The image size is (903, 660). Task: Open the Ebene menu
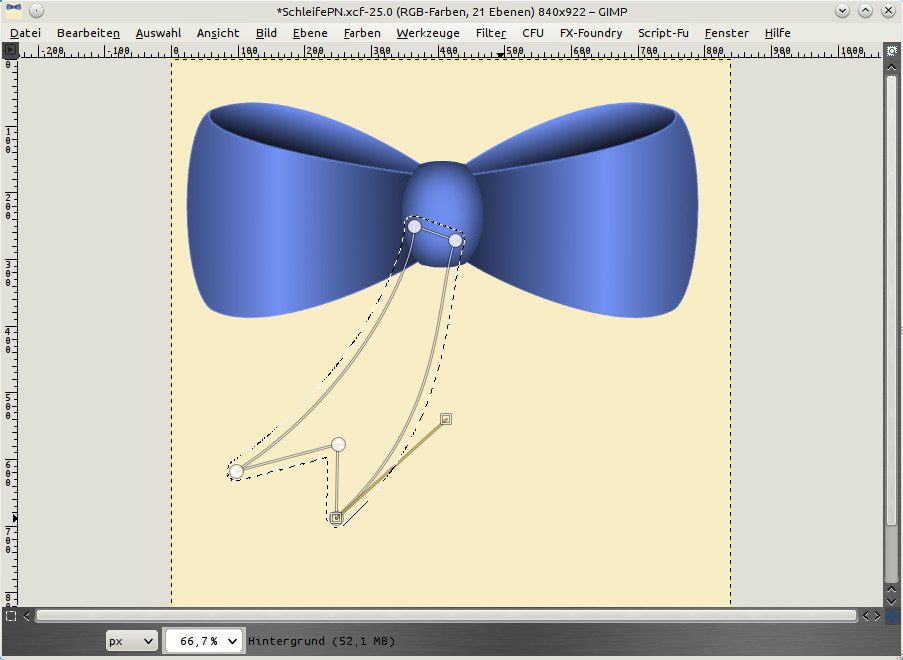(x=309, y=33)
